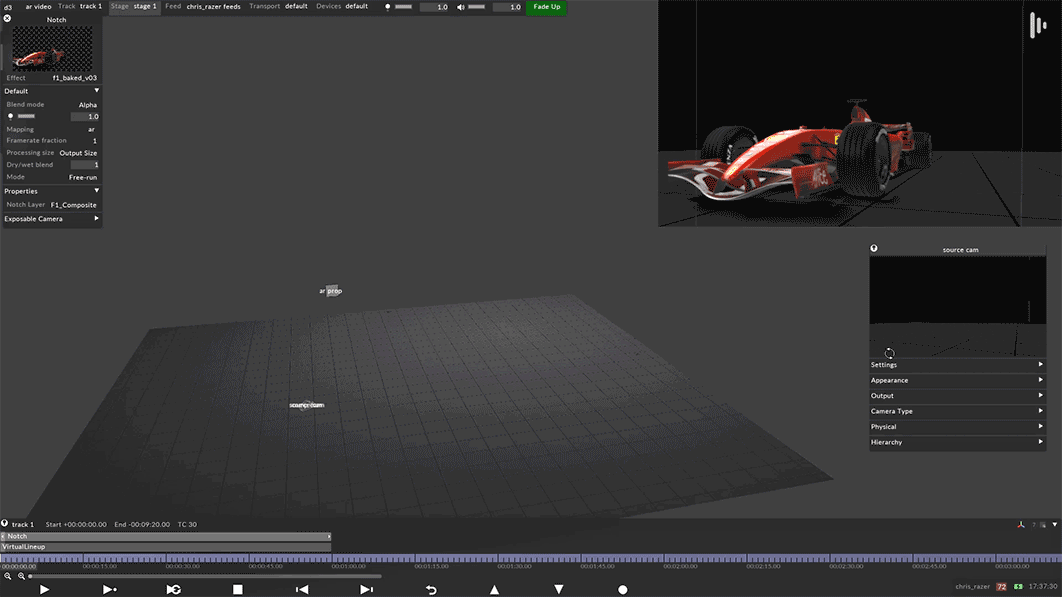The image size is (1062, 597).
Task: Expand the Output section of source cam
Action: 957,396
